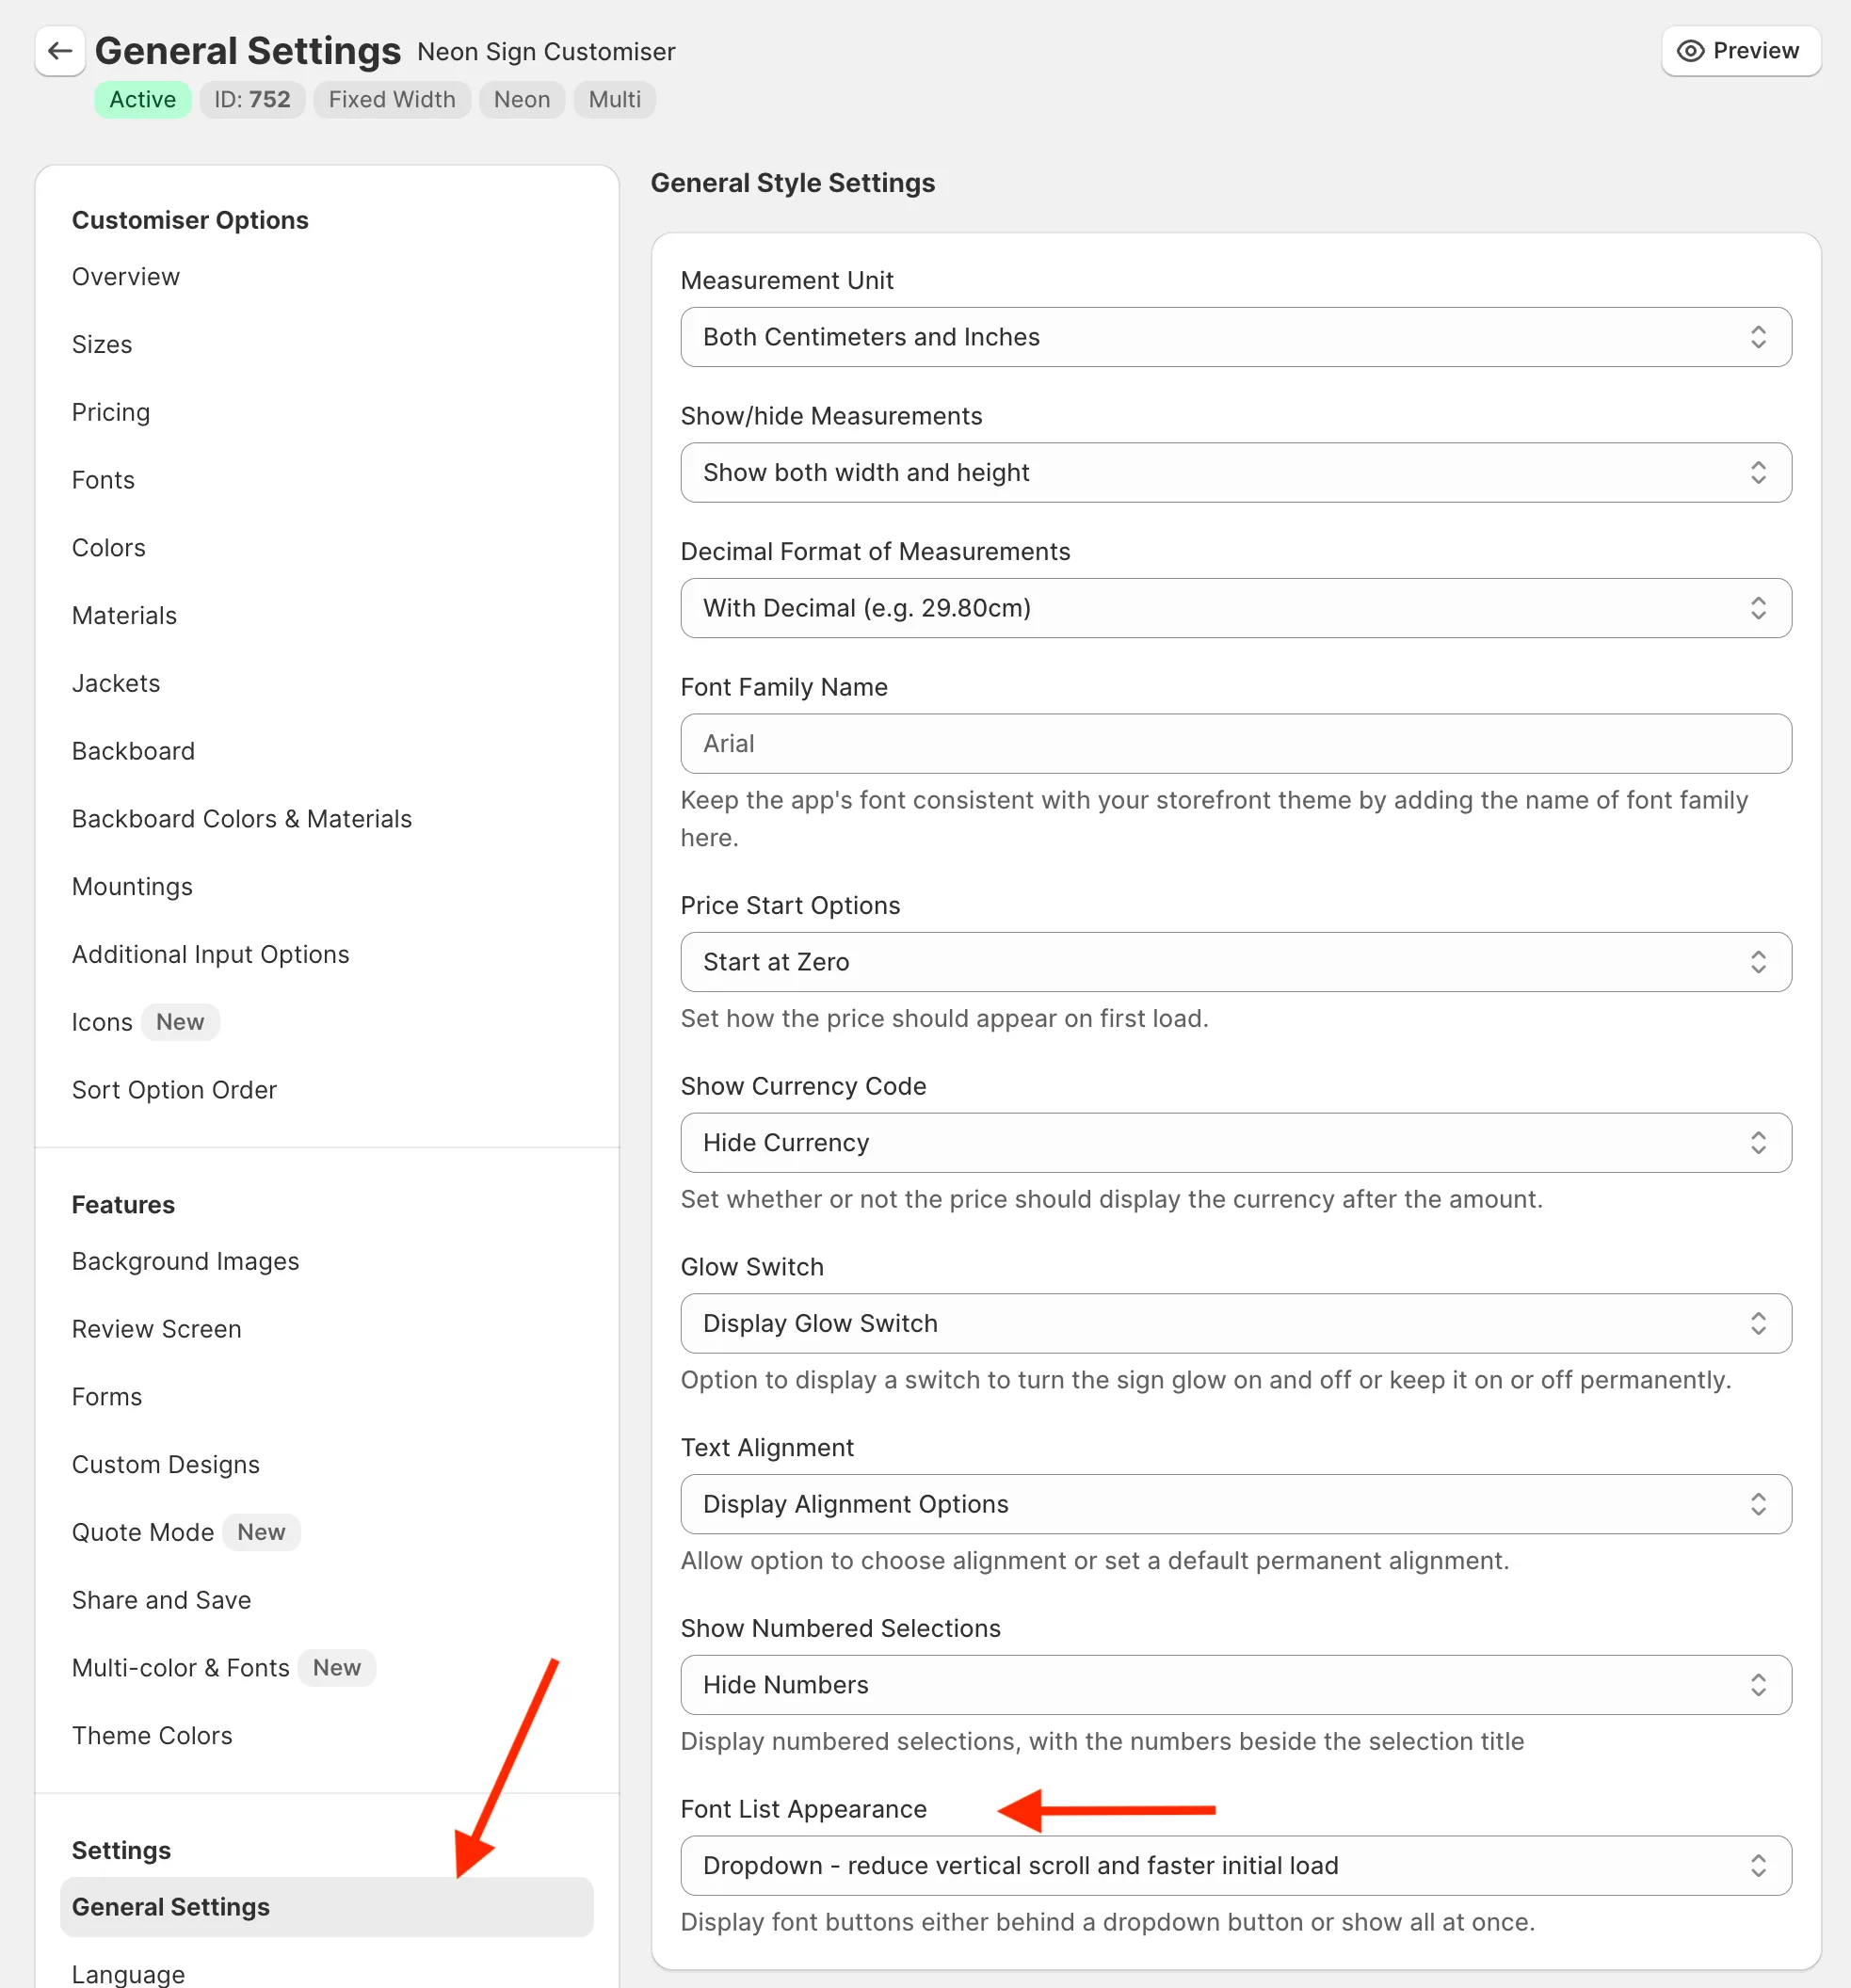Screen dimensions: 1851x1988
Task: Expand the Measurement Unit dropdown
Action: pos(1237,336)
